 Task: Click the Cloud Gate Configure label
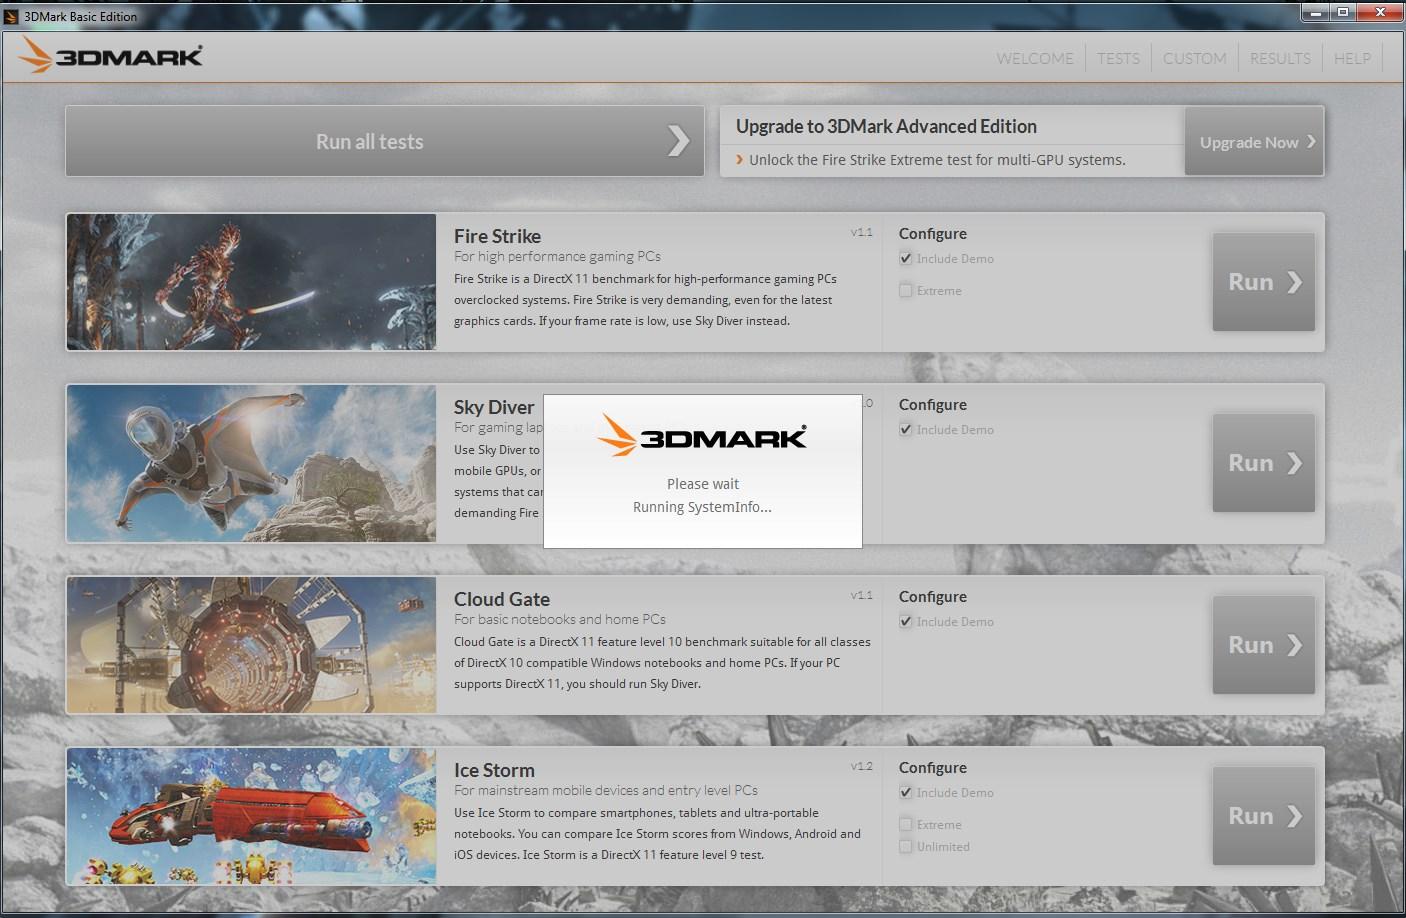point(932,596)
